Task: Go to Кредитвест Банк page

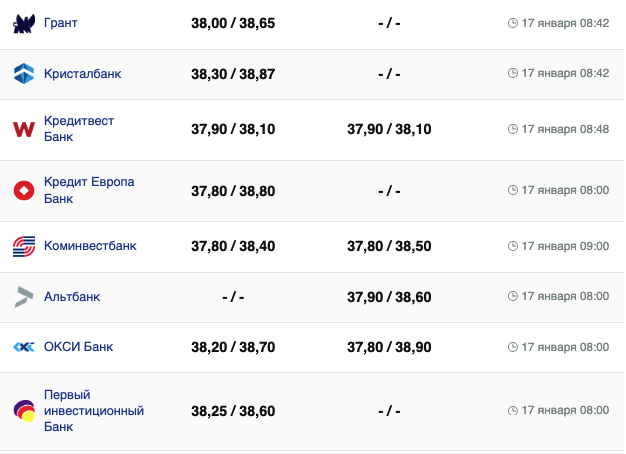Action: pyautogui.click(x=79, y=129)
